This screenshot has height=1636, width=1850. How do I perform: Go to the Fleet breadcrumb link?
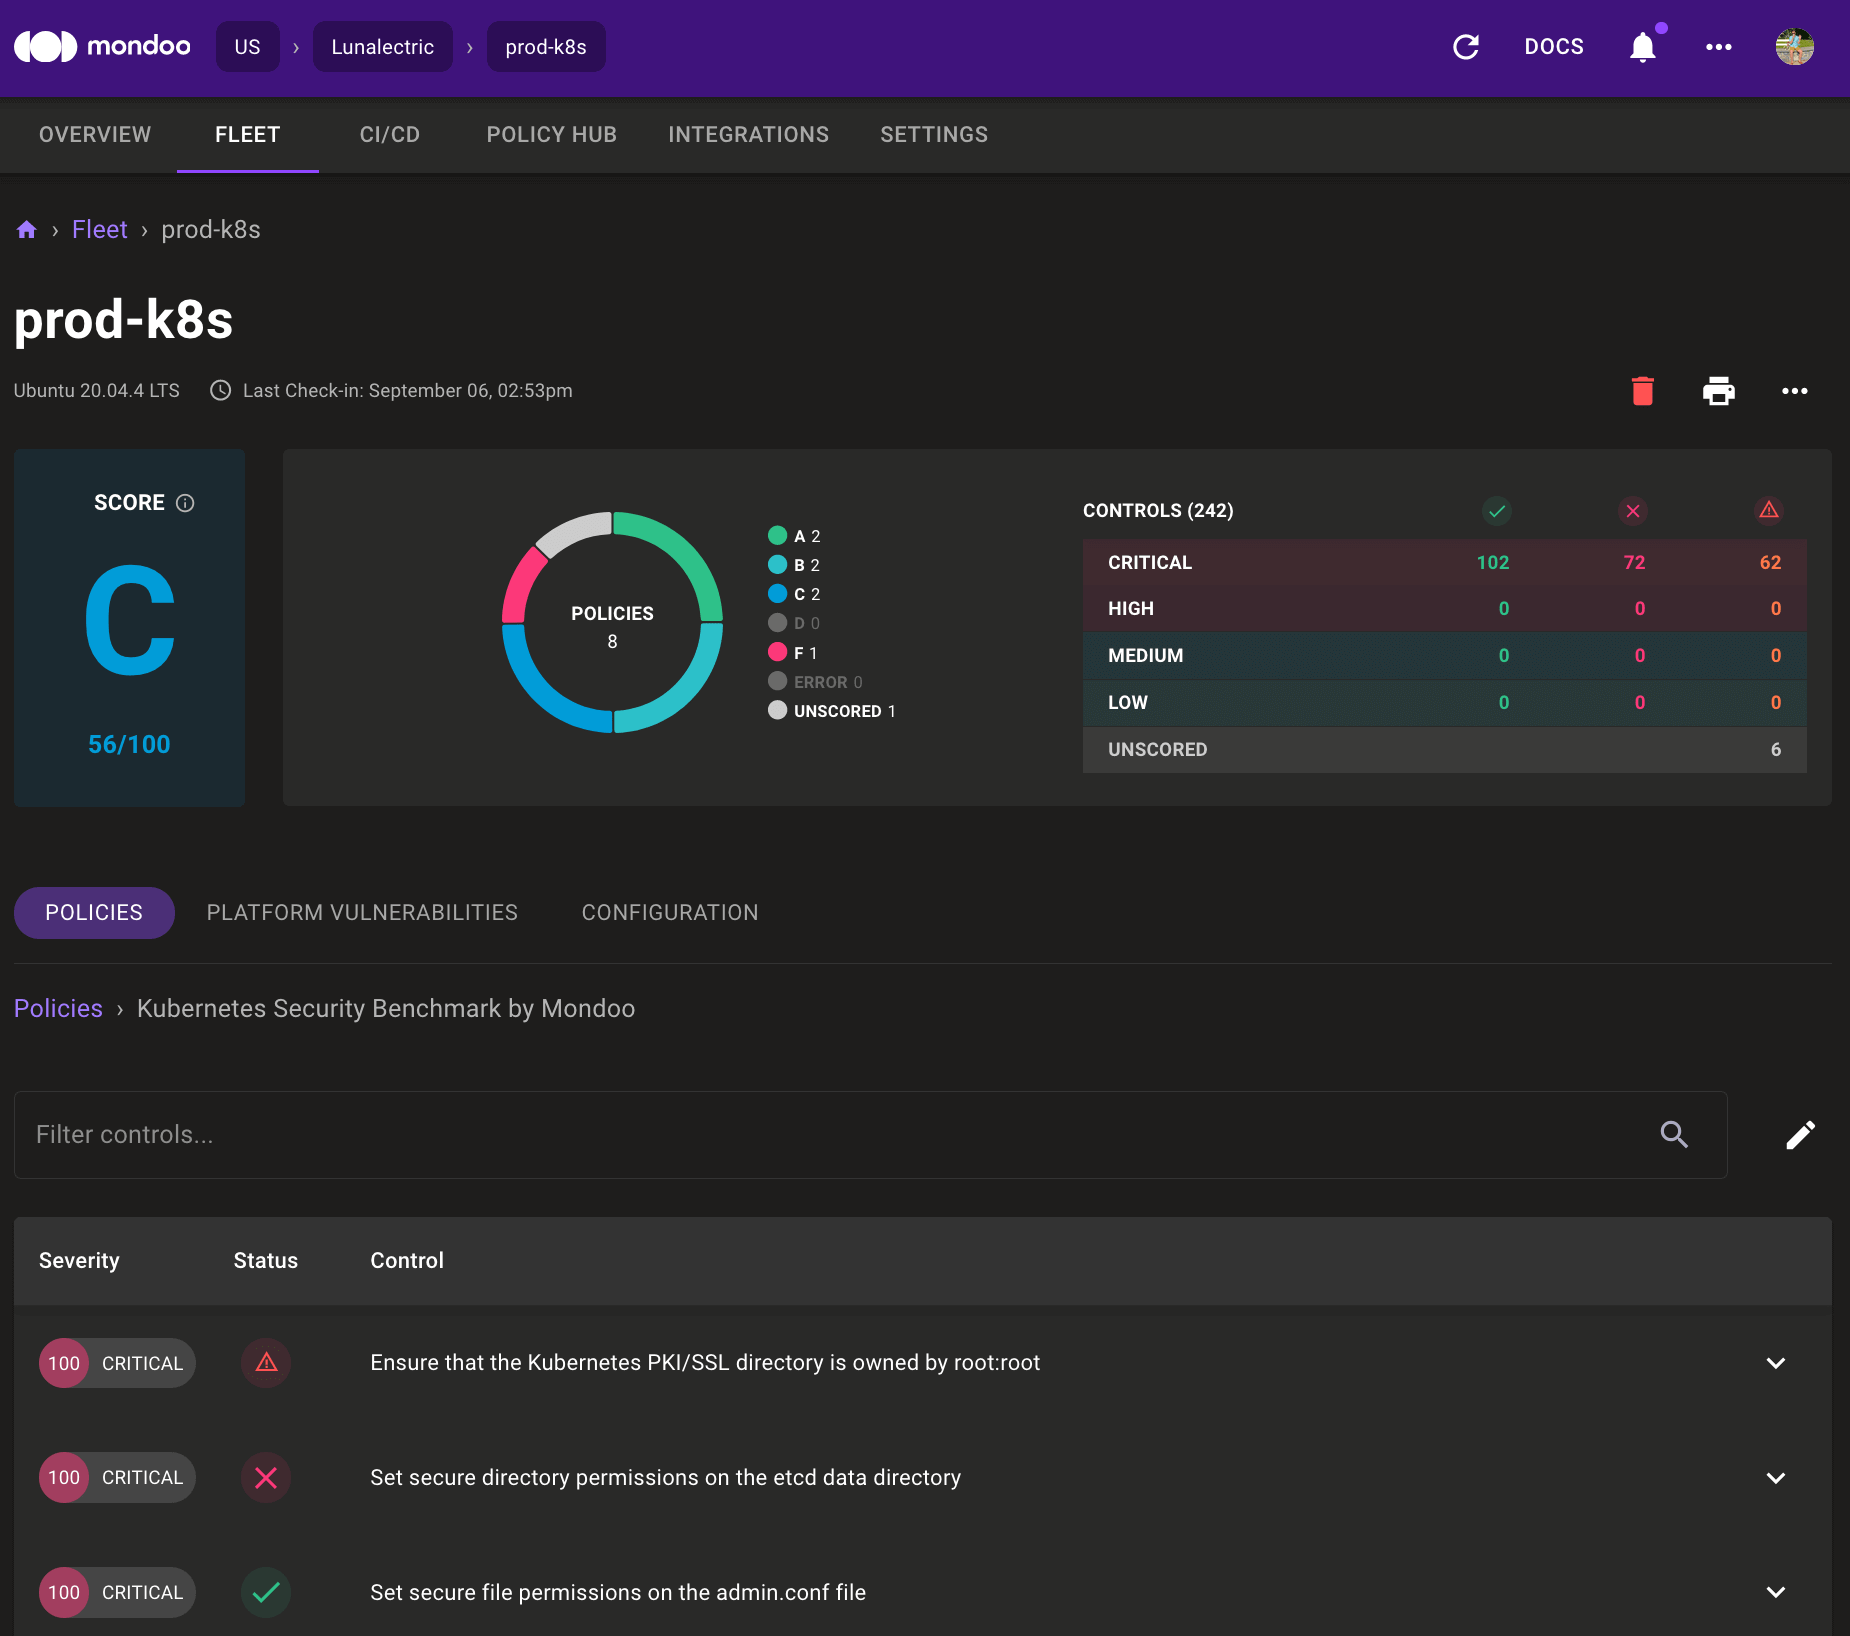[x=99, y=230]
